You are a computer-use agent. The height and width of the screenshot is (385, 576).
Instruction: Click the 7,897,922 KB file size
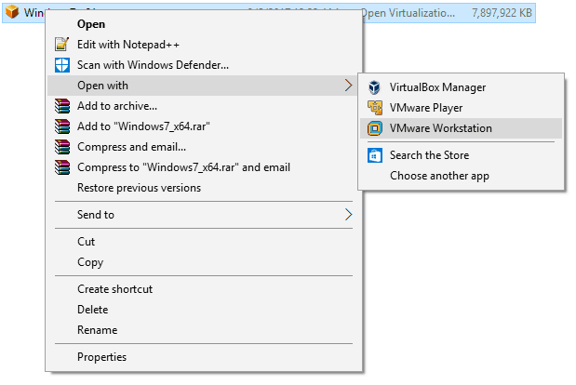coord(502,13)
